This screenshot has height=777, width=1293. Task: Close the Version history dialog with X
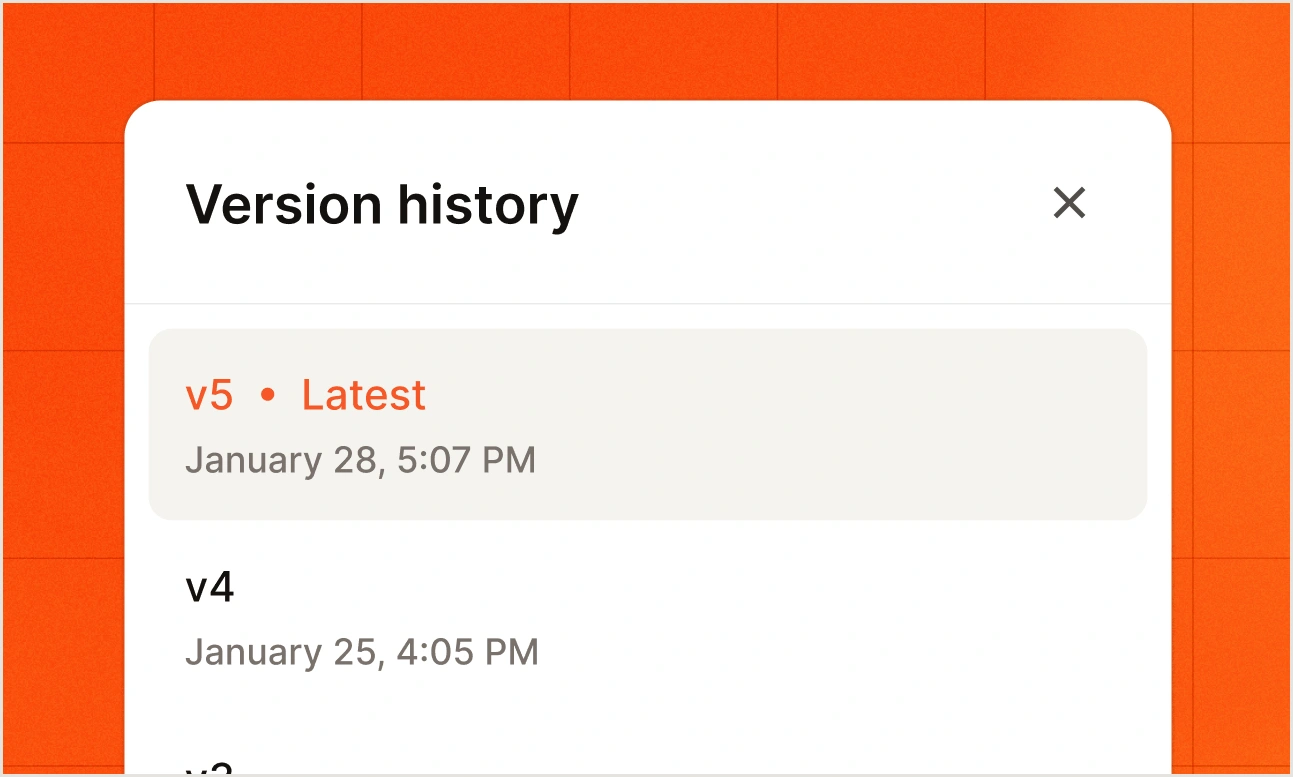pyautogui.click(x=1069, y=203)
